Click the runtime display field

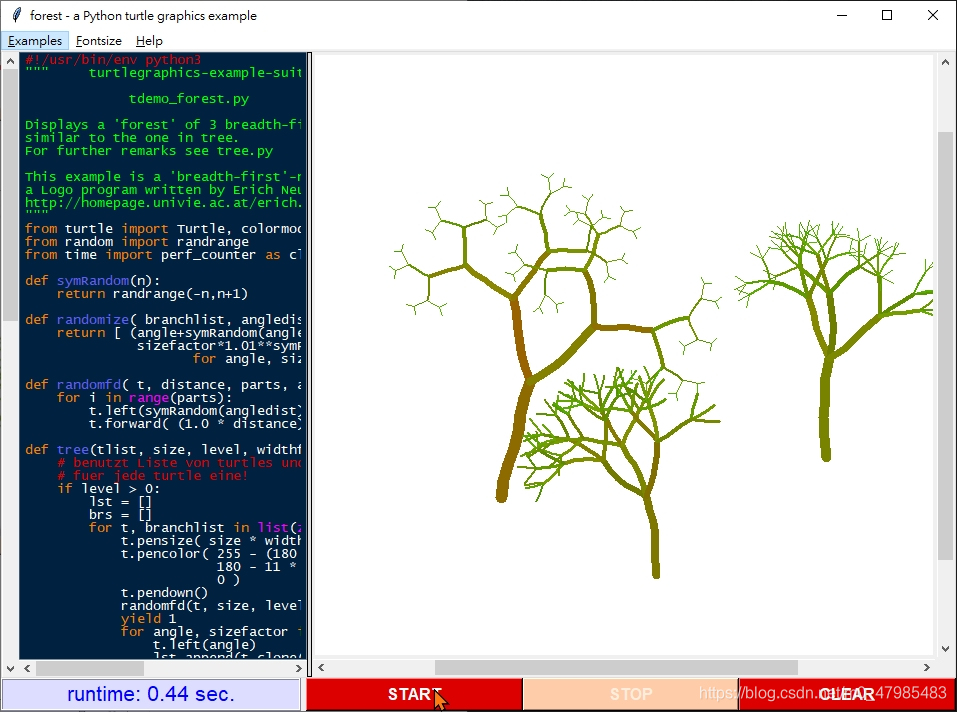pyautogui.click(x=150, y=693)
